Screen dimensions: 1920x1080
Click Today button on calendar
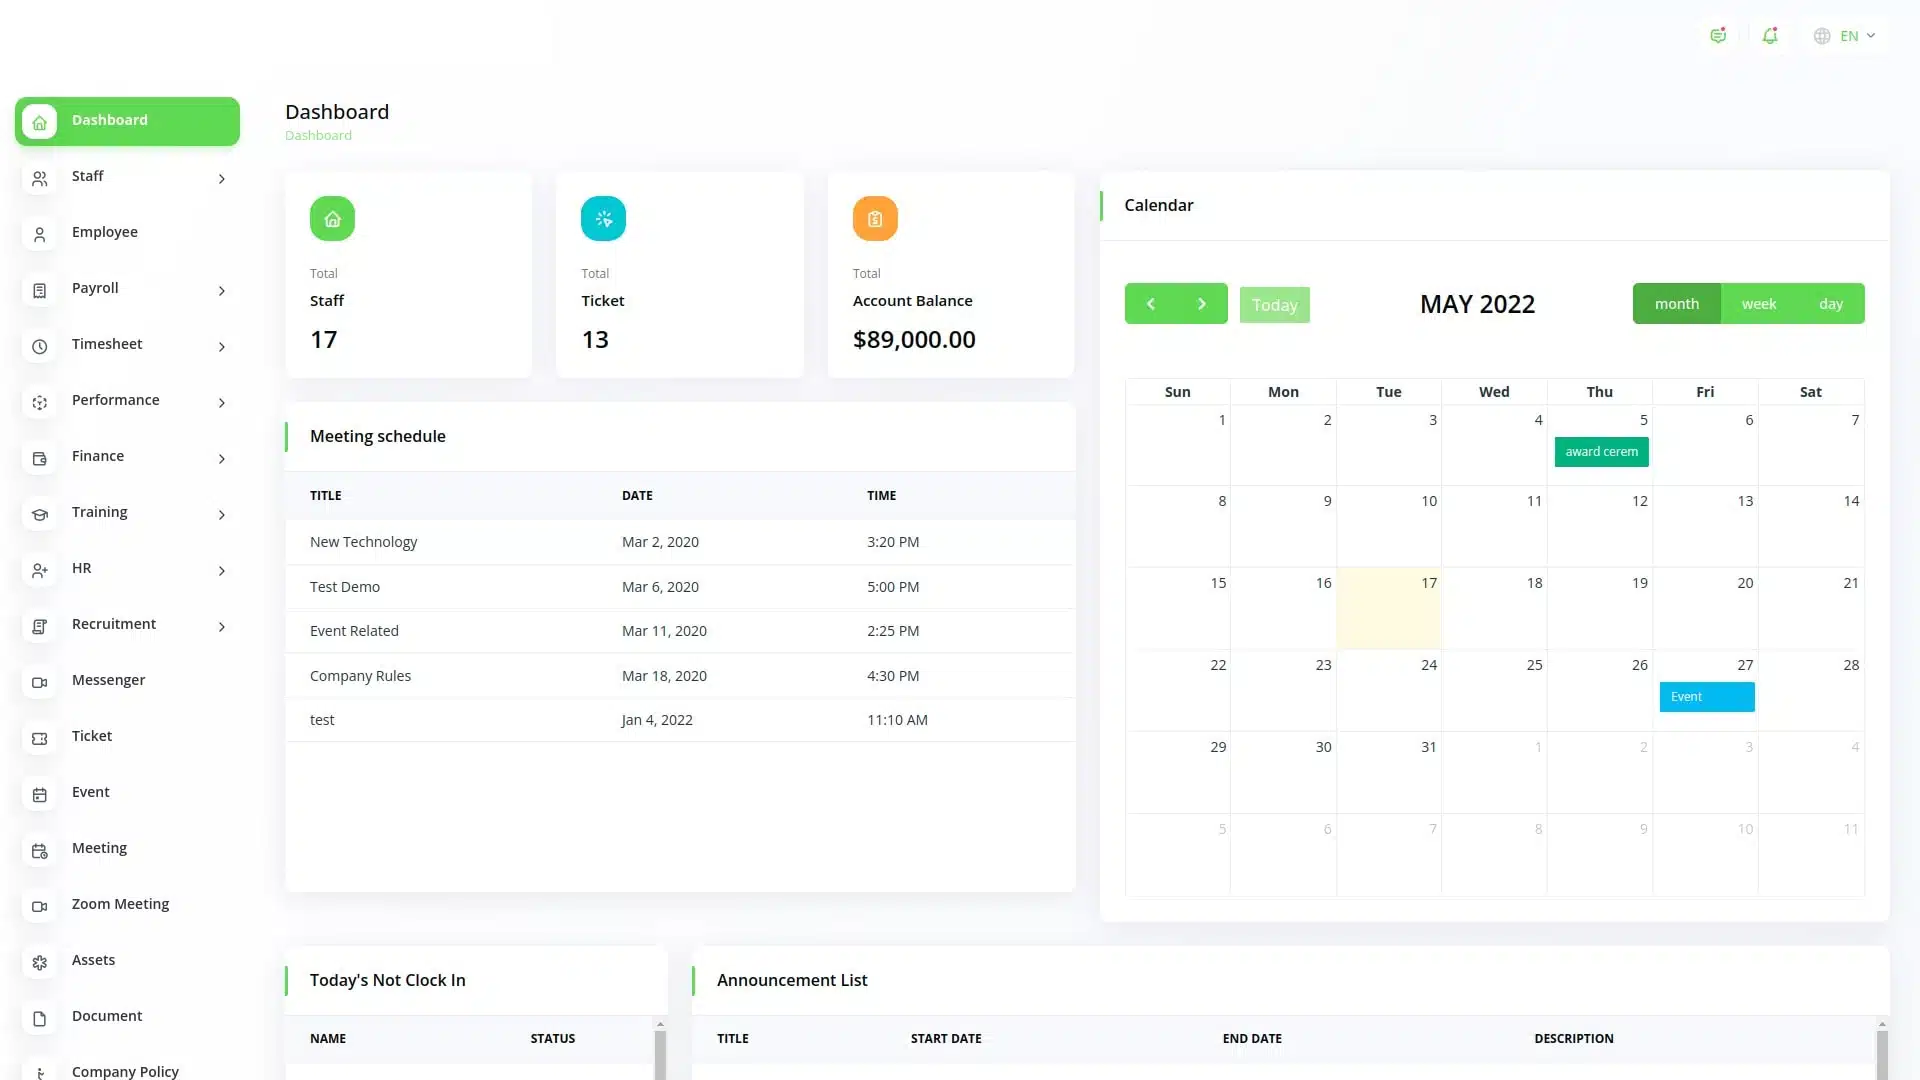1274,303
